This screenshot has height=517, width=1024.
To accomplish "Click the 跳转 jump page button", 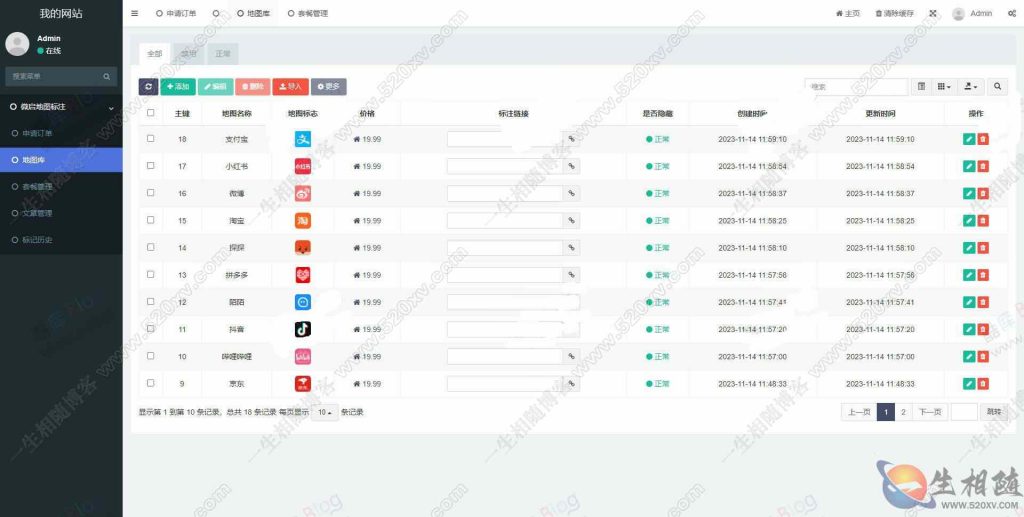I will [x=993, y=412].
